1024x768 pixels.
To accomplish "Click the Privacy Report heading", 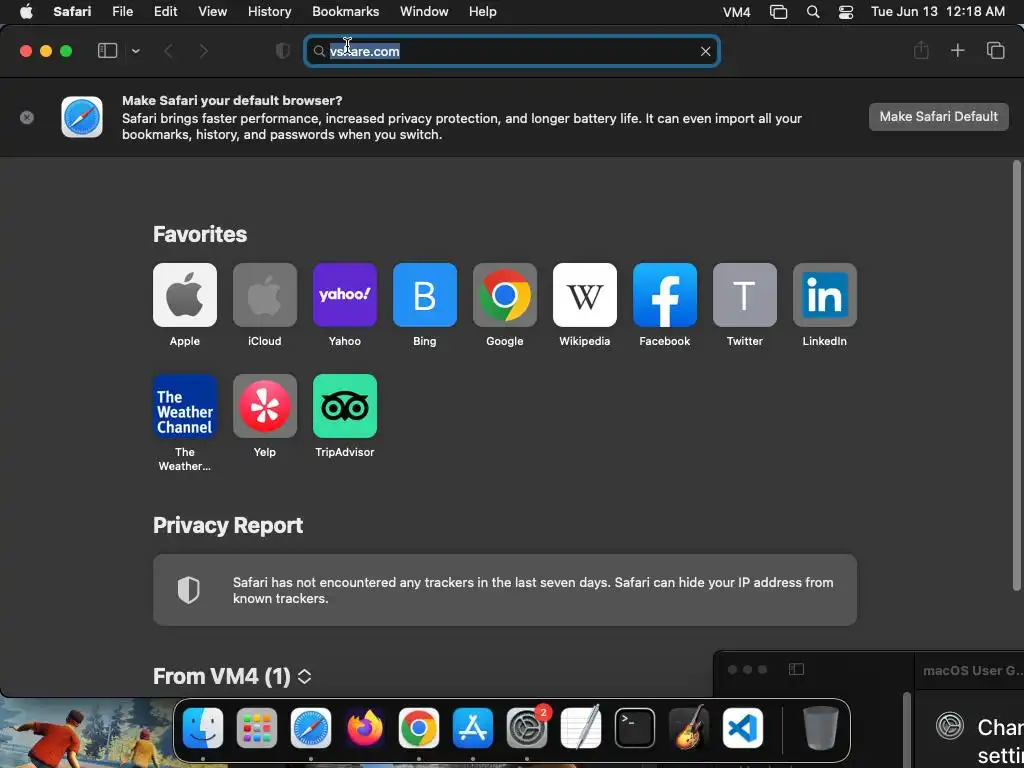I will coord(228,525).
